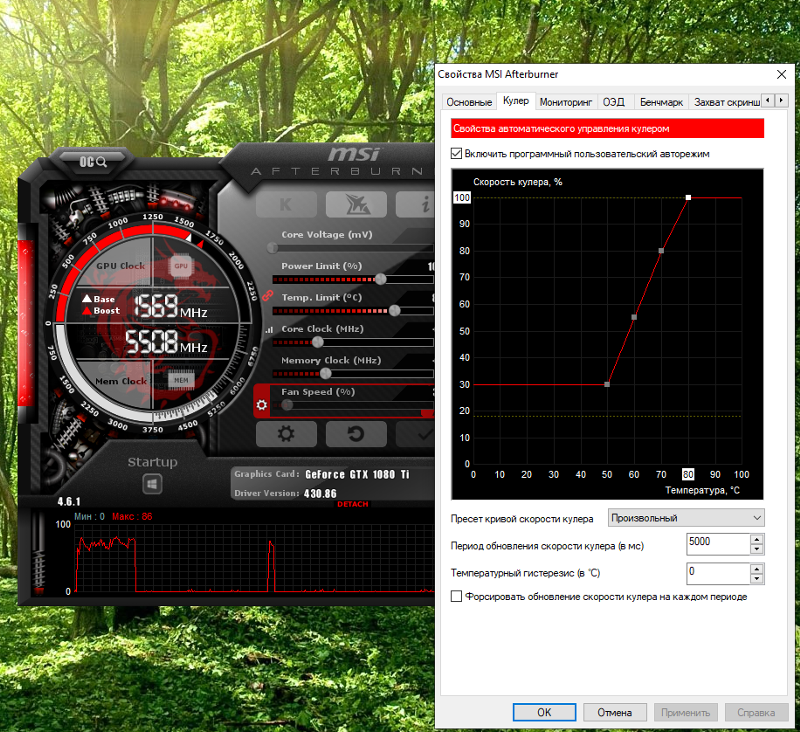800x732 pixels.
Task: Click the 1569 MHz GPU clock readout
Action: (x=170, y=307)
